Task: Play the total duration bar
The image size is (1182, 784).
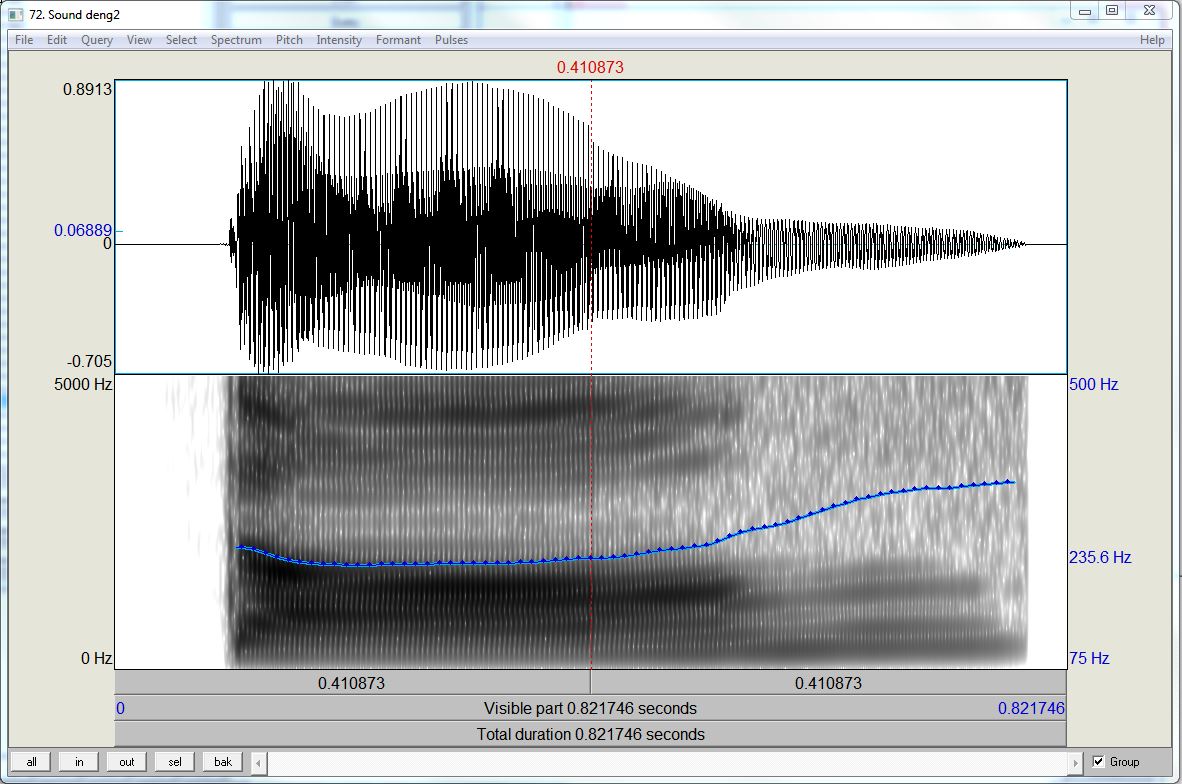Action: pyautogui.click(x=590, y=734)
